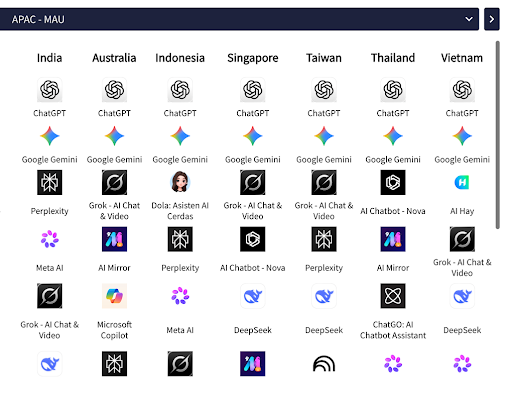The width and height of the screenshot is (512, 401).
Task: Click the vertical scrollbar on the right
Action: 498,135
